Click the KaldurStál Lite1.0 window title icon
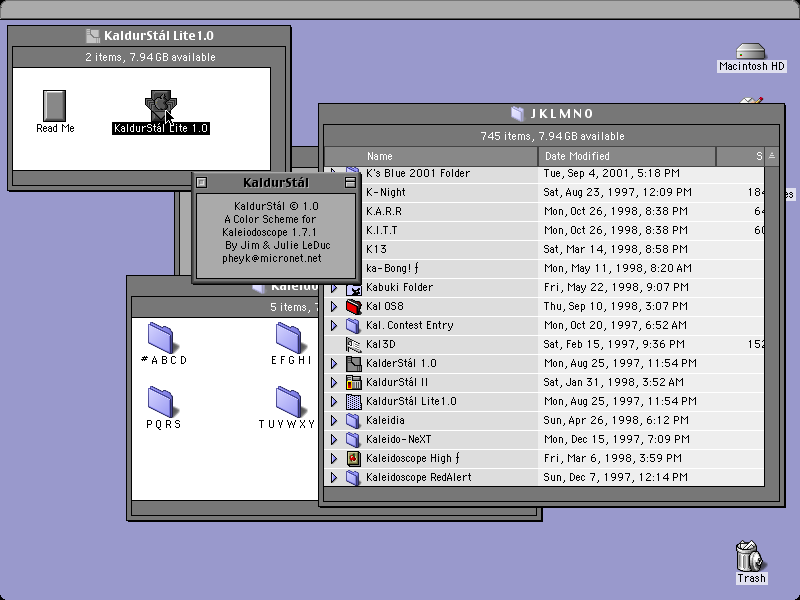Screen dimensions: 800x600 coord(92,35)
